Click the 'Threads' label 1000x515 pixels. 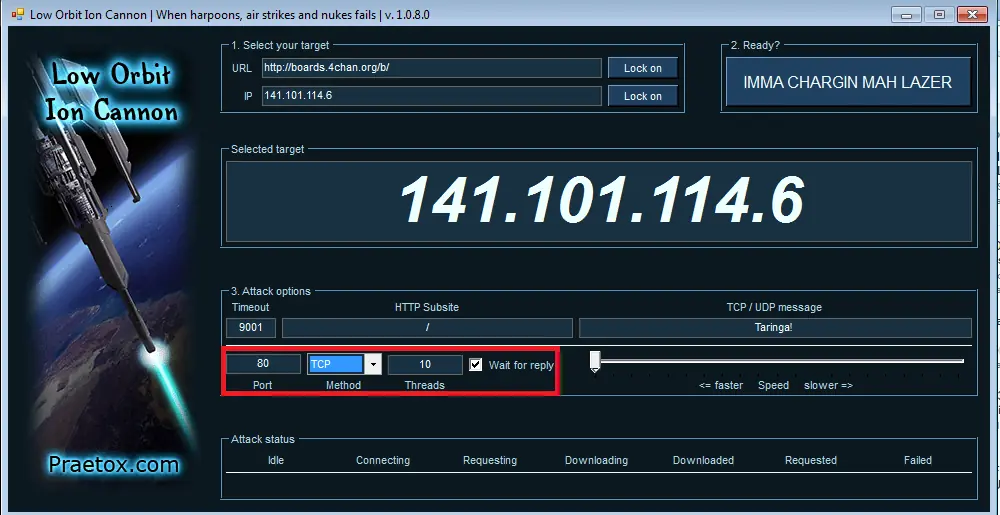425,386
